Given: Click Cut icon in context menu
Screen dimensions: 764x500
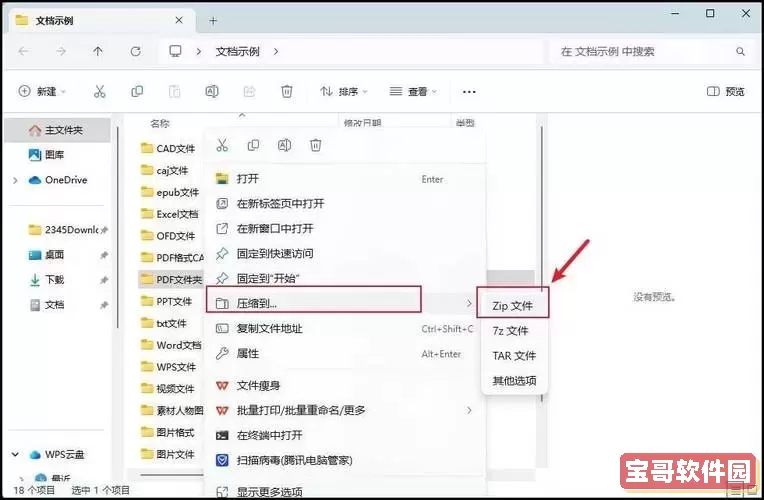Looking at the screenshot, I should [222, 145].
